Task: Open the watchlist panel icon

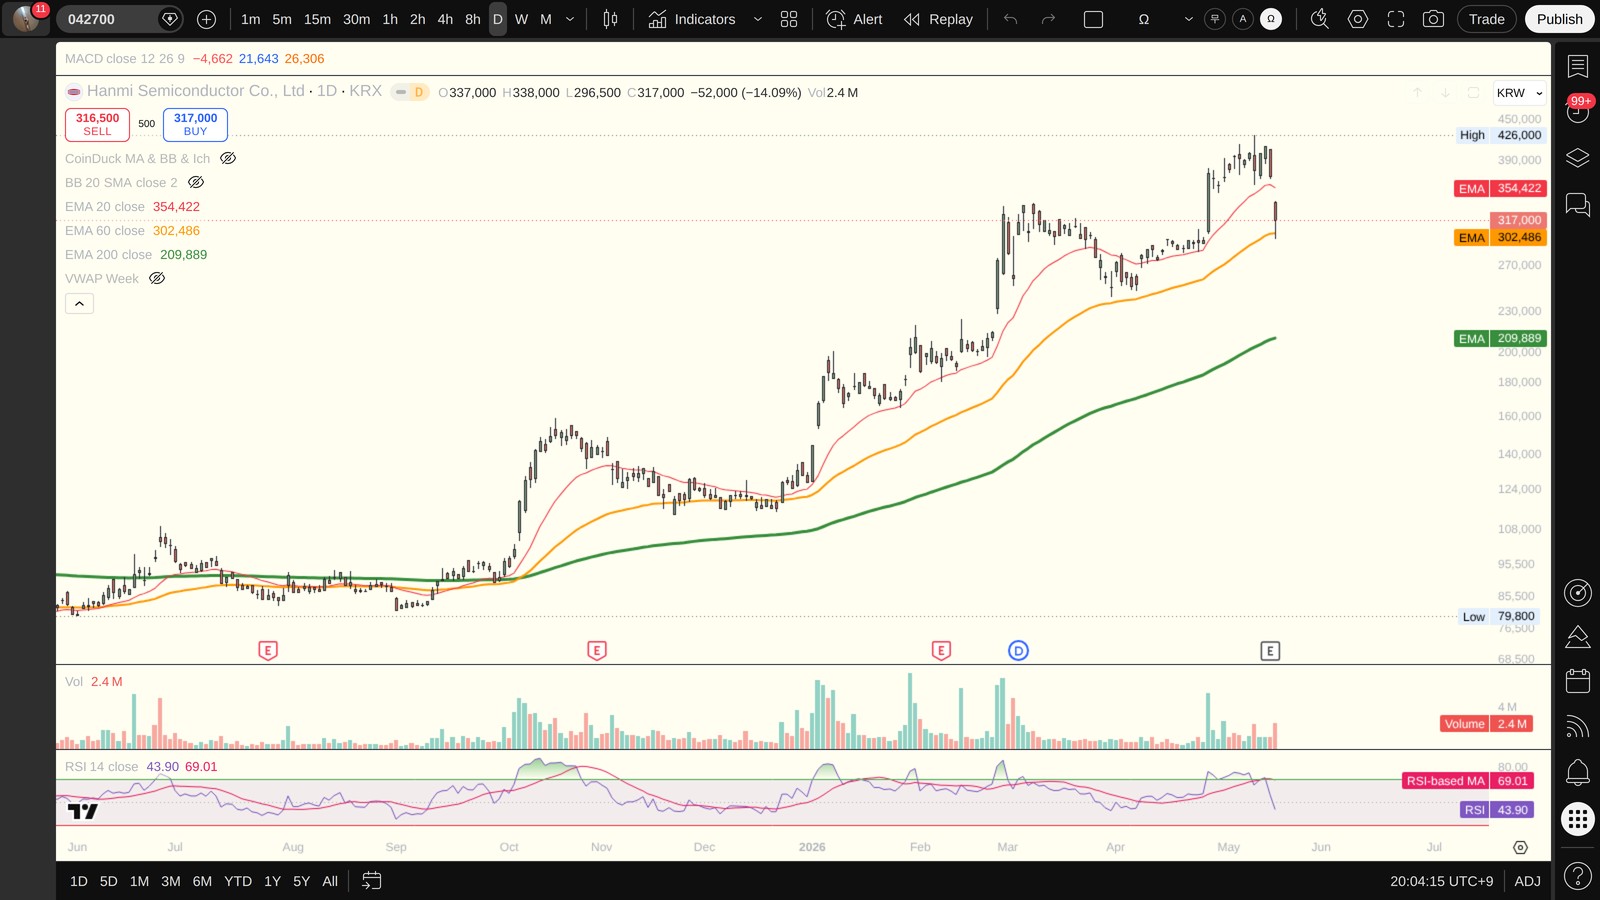Action: [x=1578, y=66]
